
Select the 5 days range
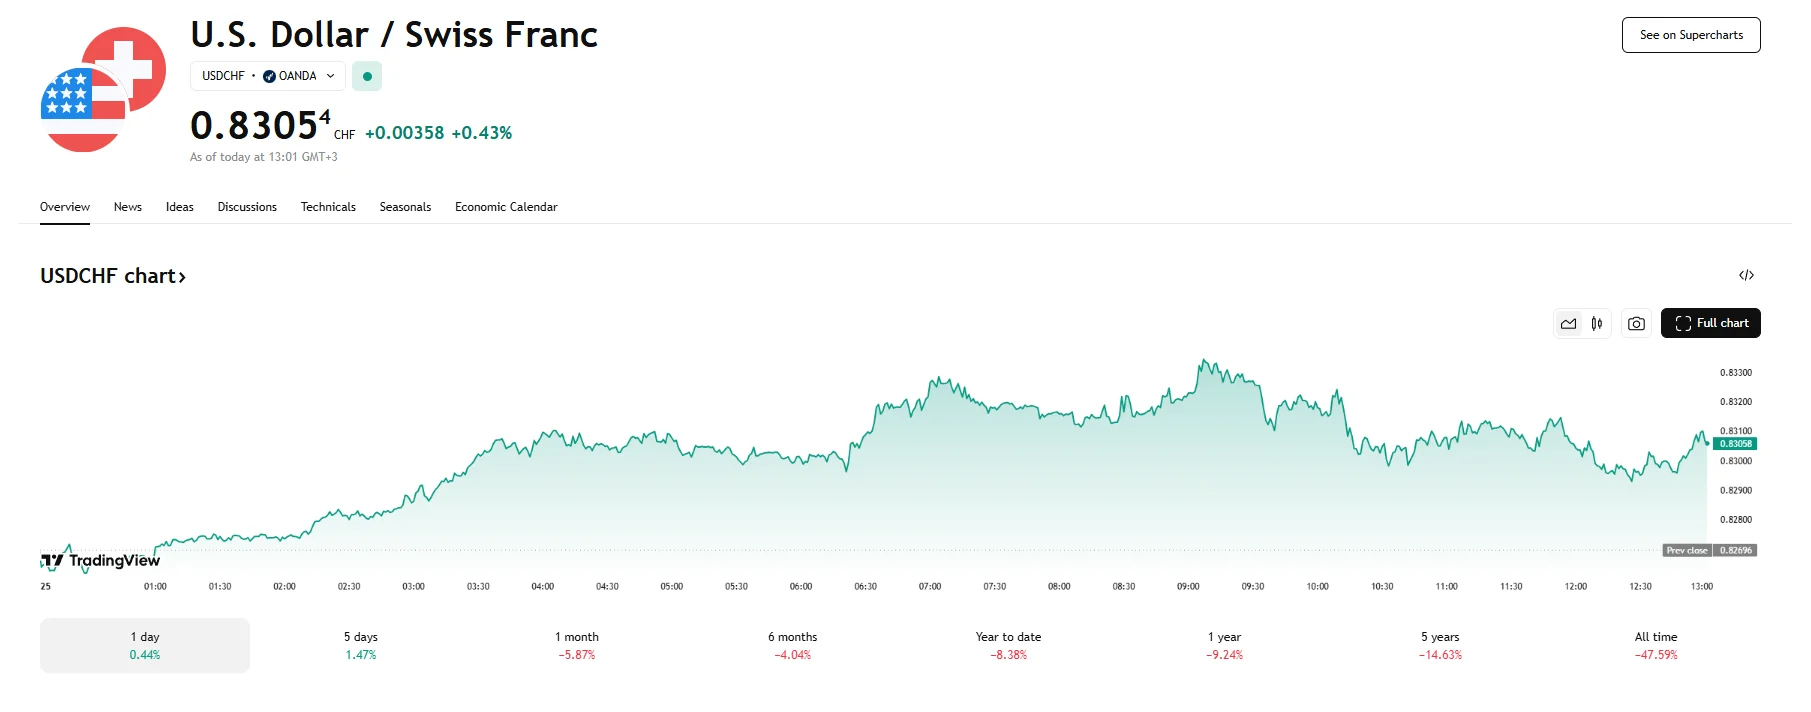[x=361, y=645]
